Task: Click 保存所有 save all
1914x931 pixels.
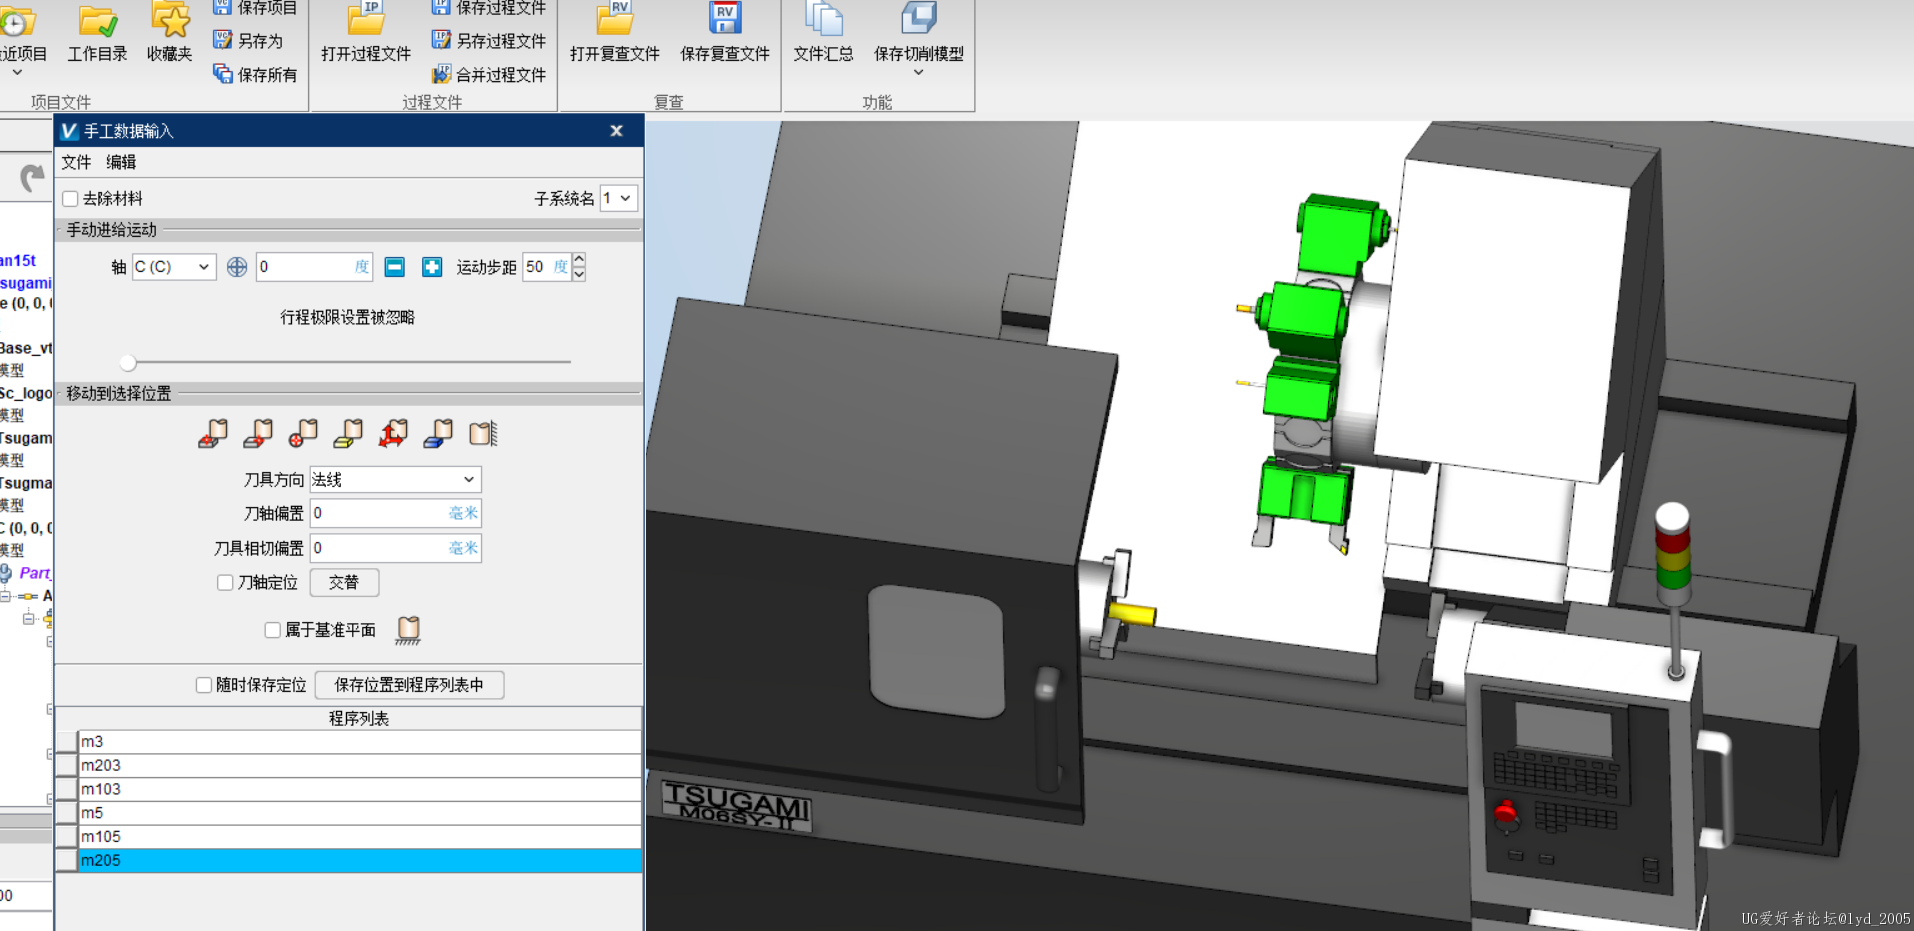Action: pyautogui.click(x=255, y=74)
